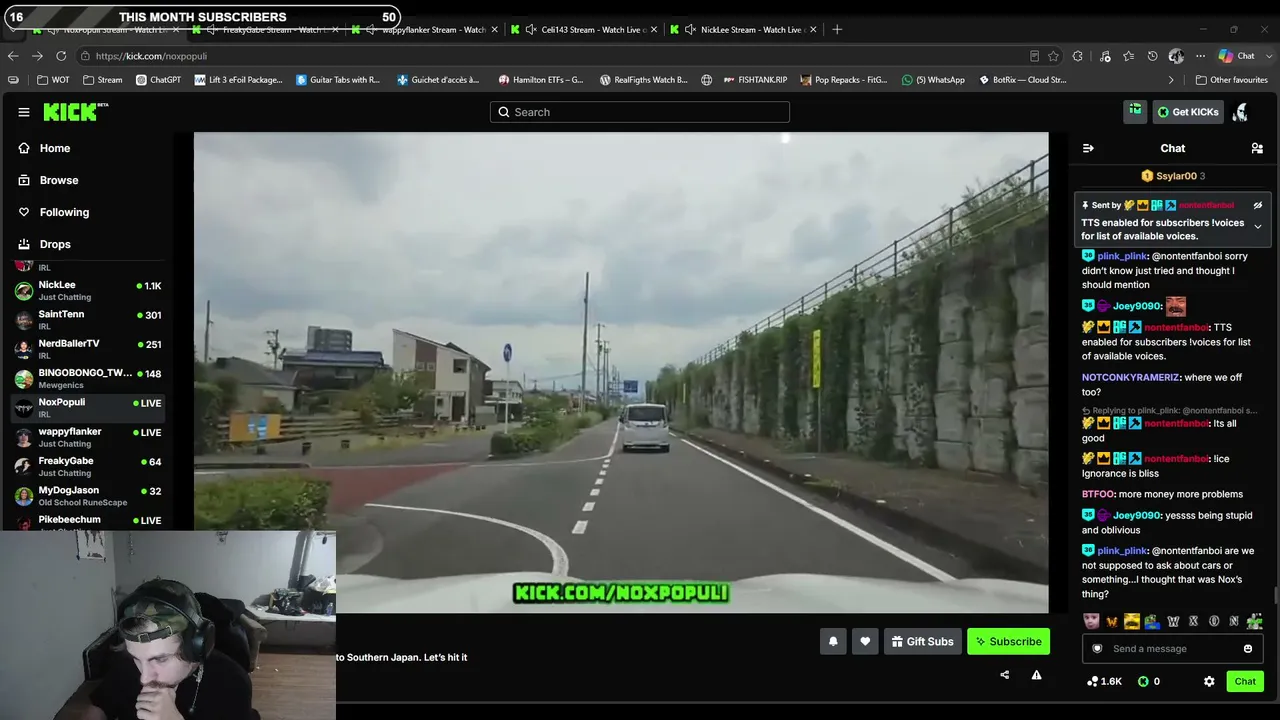This screenshot has width=1280, height=720.
Task: Click the green Subscribe button
Action: 1008,642
